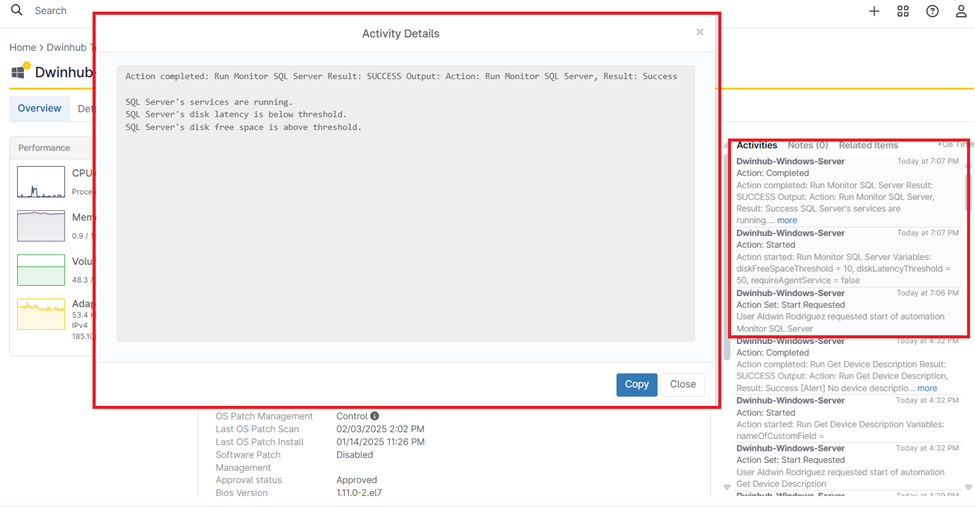Click the Search field
Screen dimensions: 975x507
pos(50,11)
